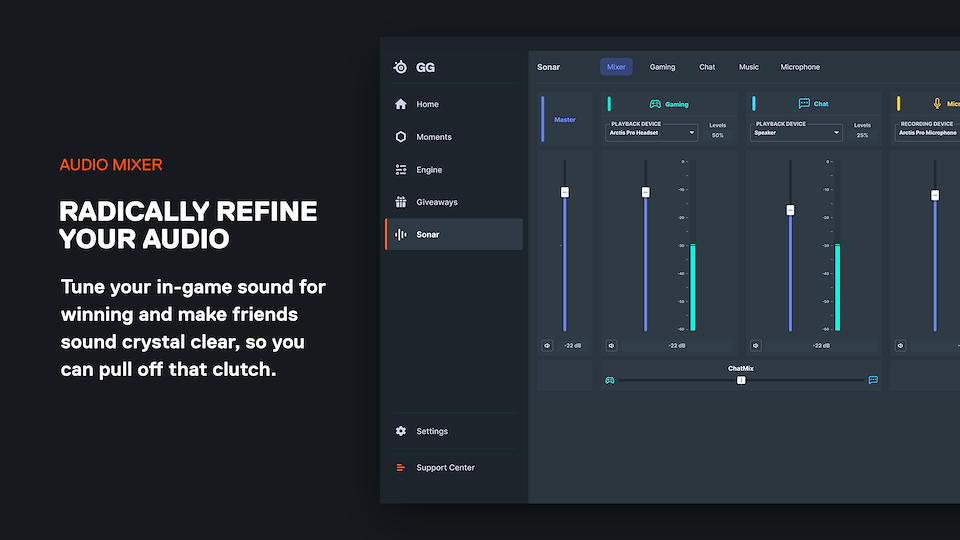
Task: Open Giveaways gift icon in sidebar
Action: [x=401, y=202]
